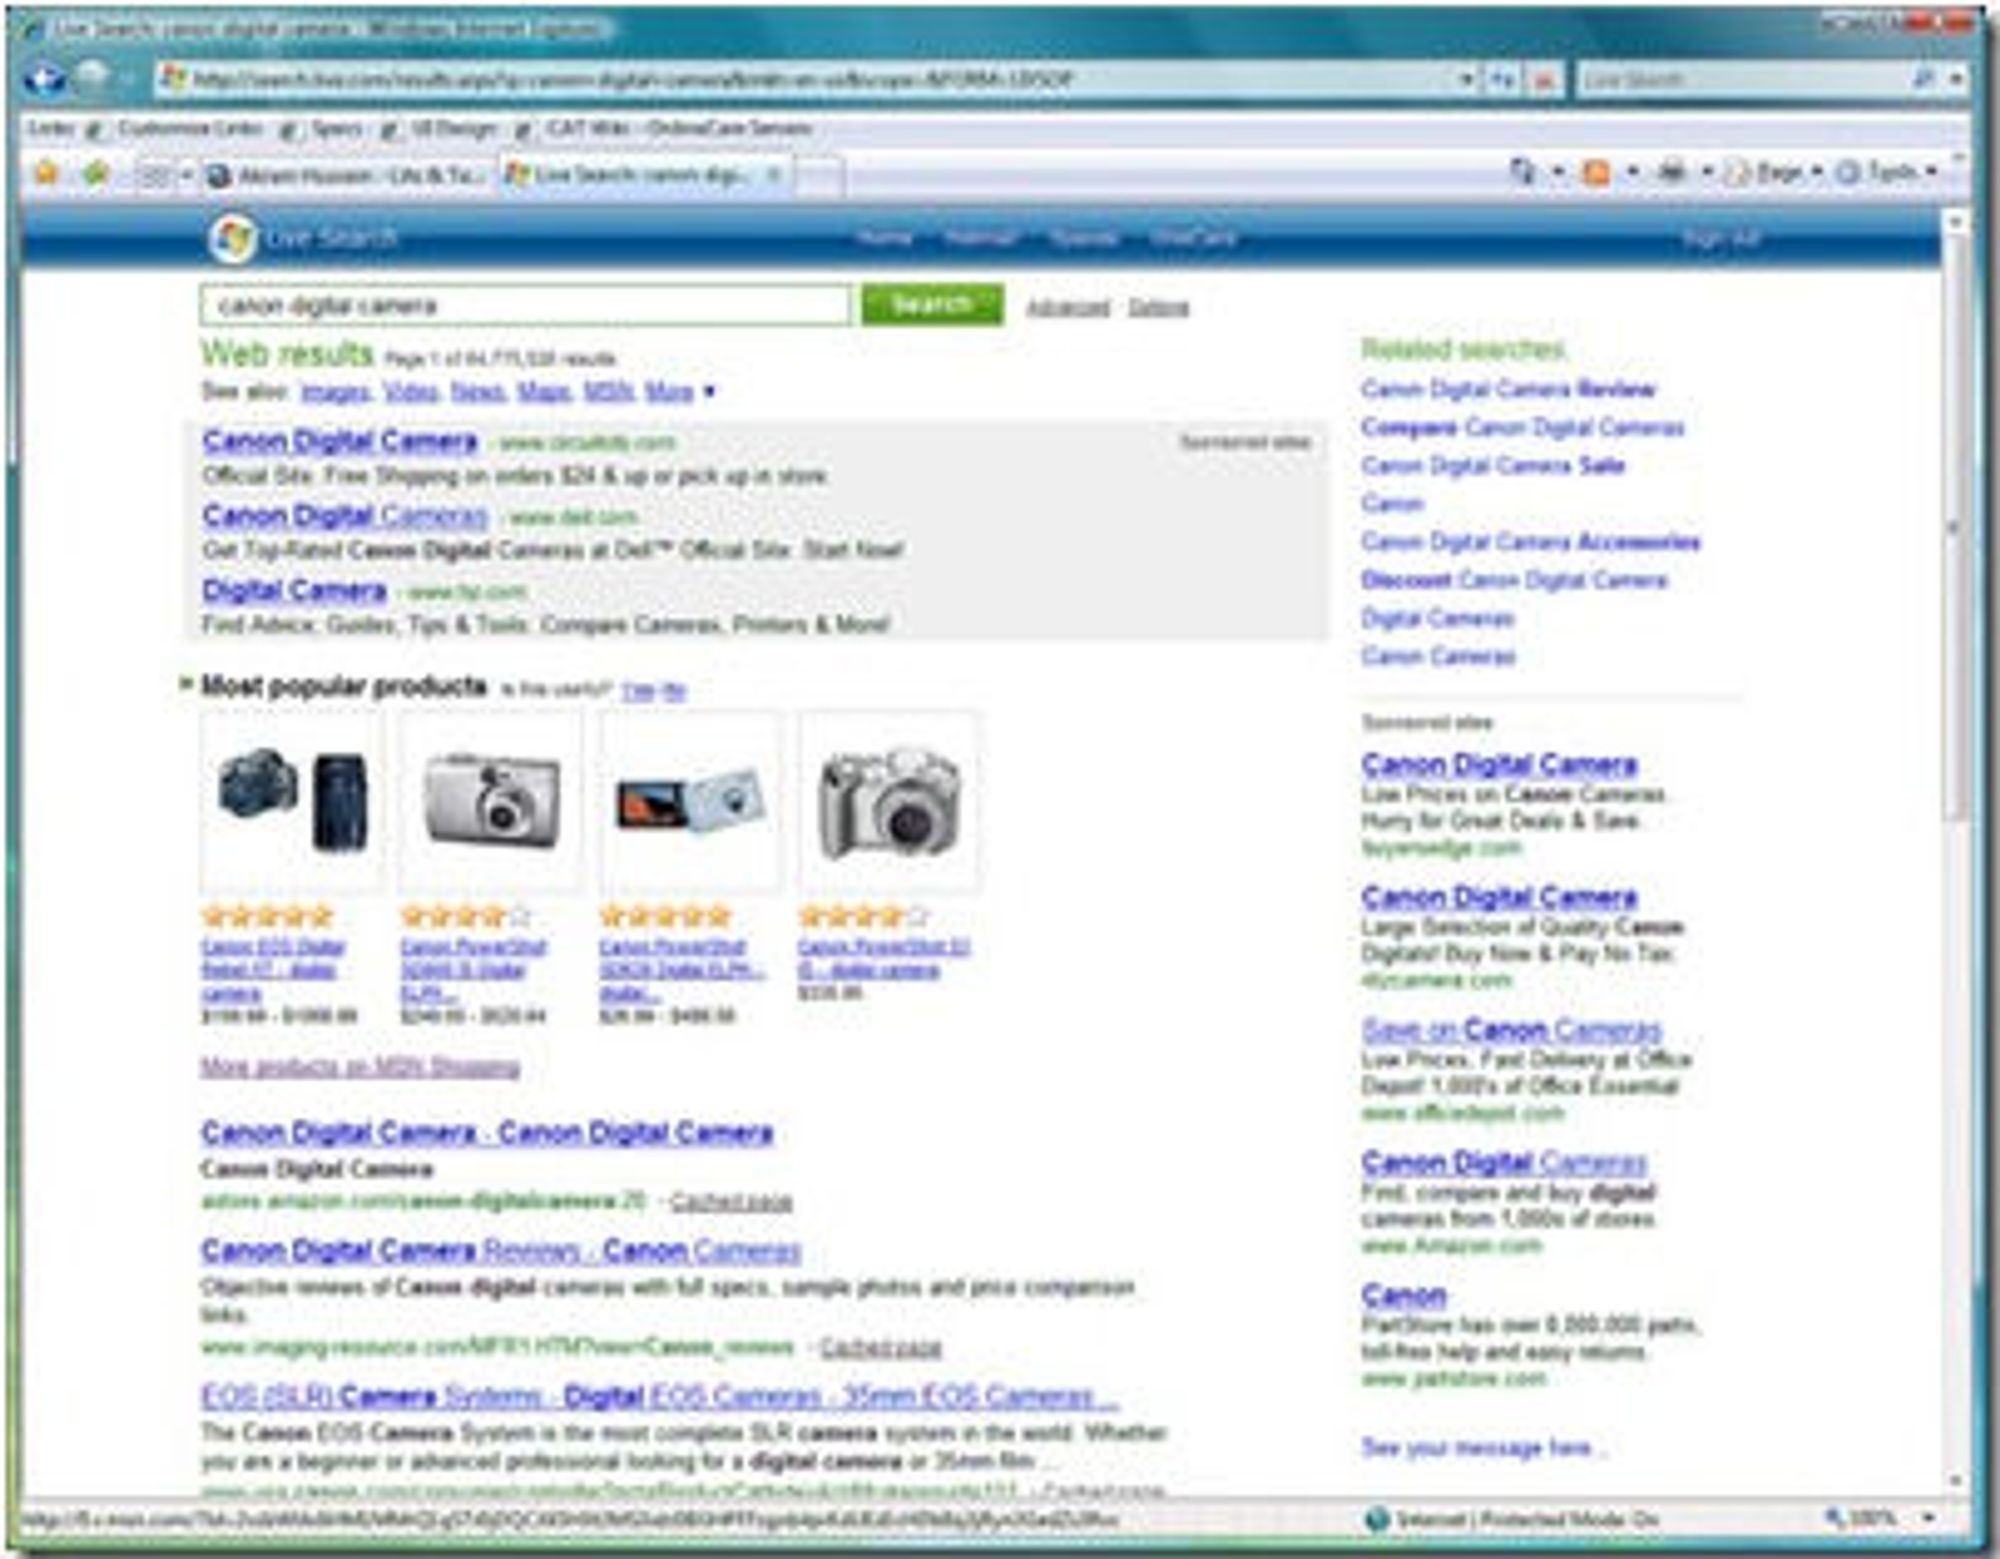Open the Home button dropdown arrow
The width and height of the screenshot is (2000, 1559).
point(1558,173)
